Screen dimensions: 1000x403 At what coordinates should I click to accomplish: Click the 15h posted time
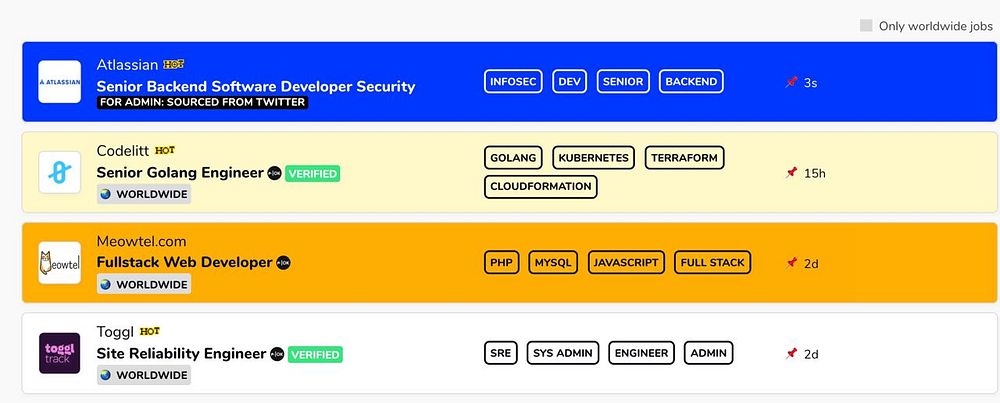point(814,173)
